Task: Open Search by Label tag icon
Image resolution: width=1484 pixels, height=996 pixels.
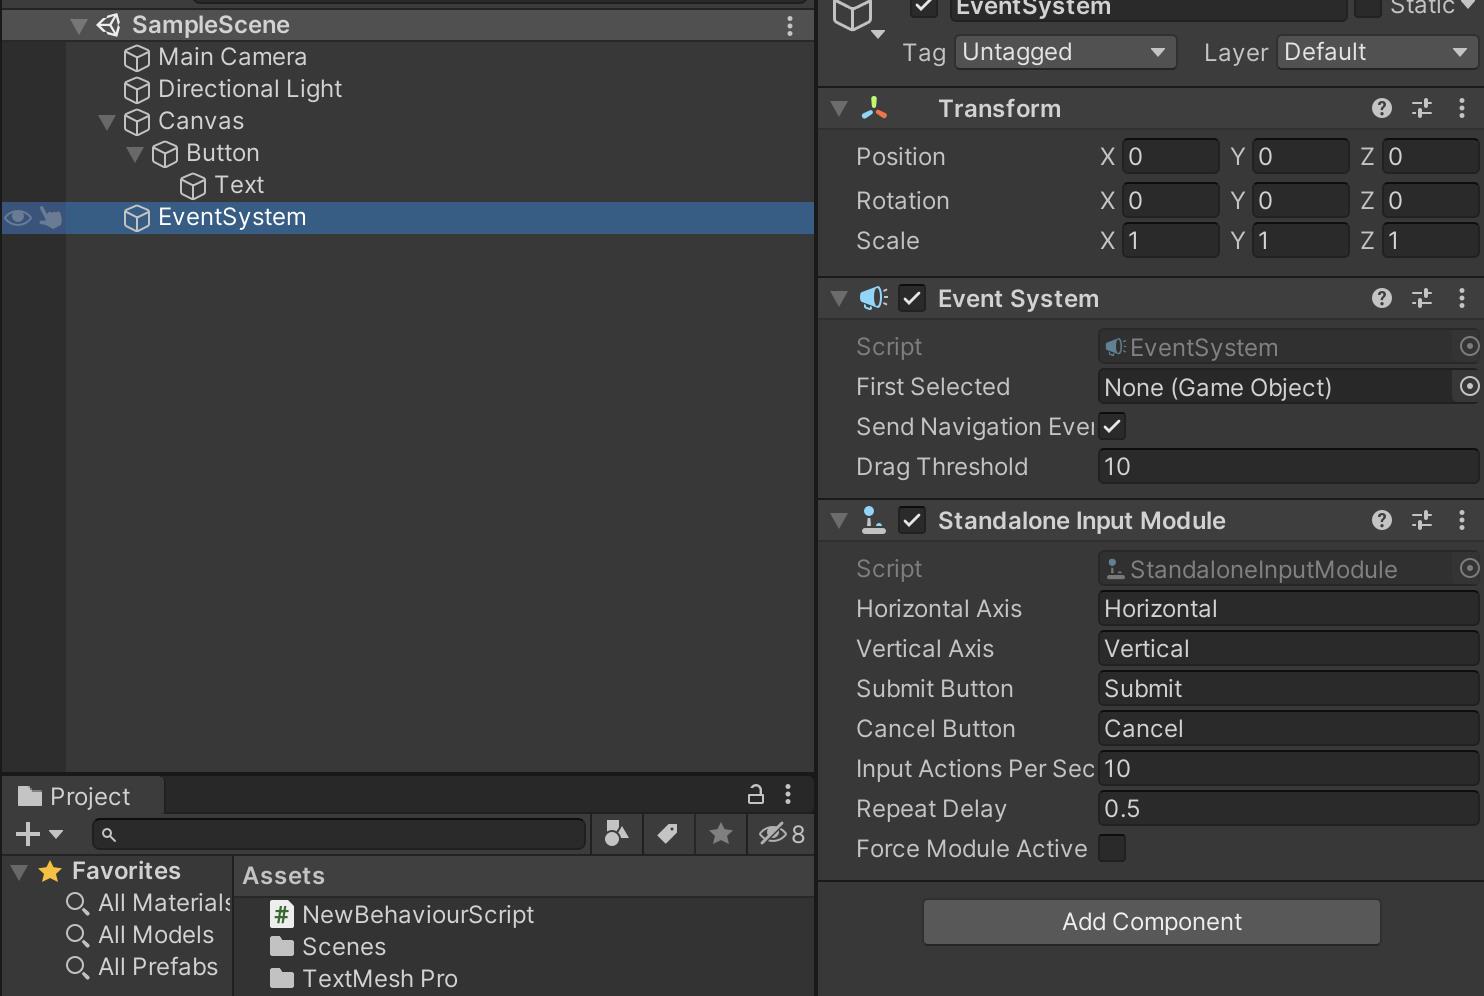Action: pos(668,834)
